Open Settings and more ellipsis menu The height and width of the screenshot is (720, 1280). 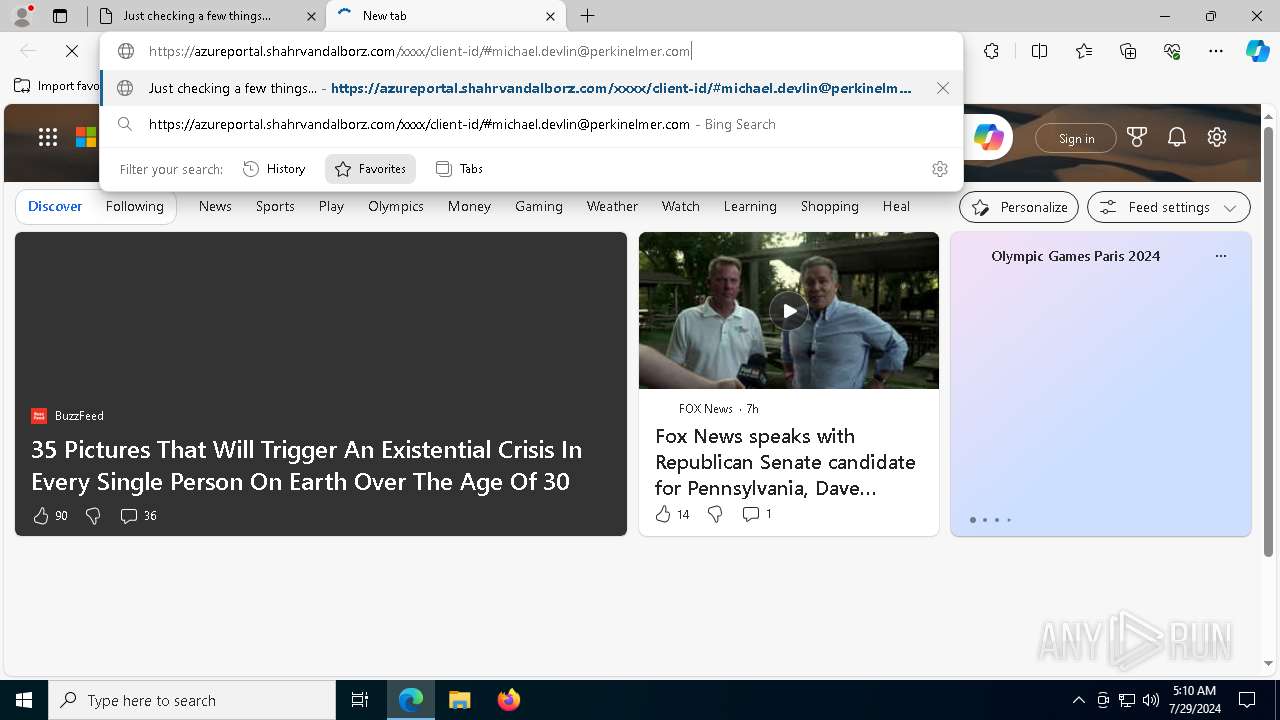(x=1216, y=51)
